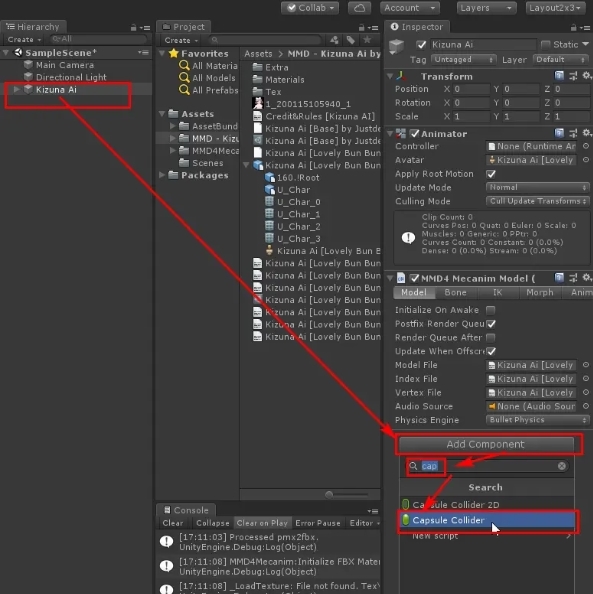
Task: Lock the Project panel
Action: (361, 28)
